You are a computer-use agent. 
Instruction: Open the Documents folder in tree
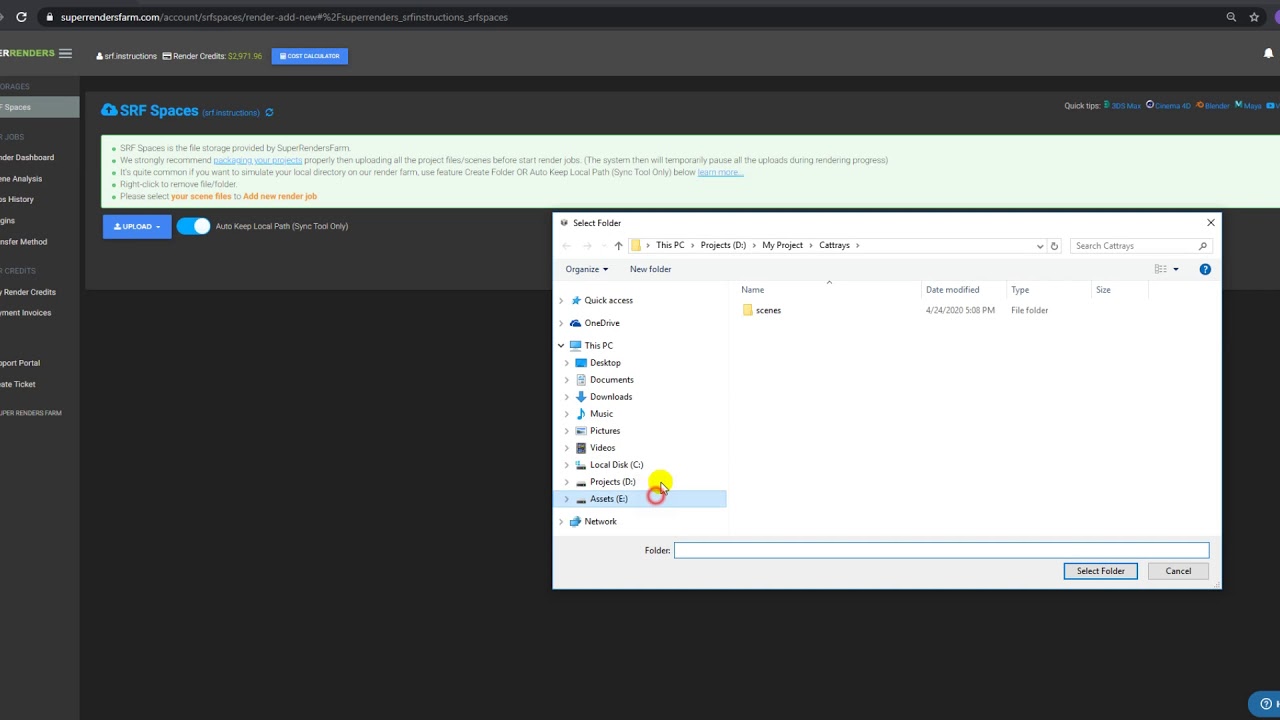pyautogui.click(x=611, y=380)
